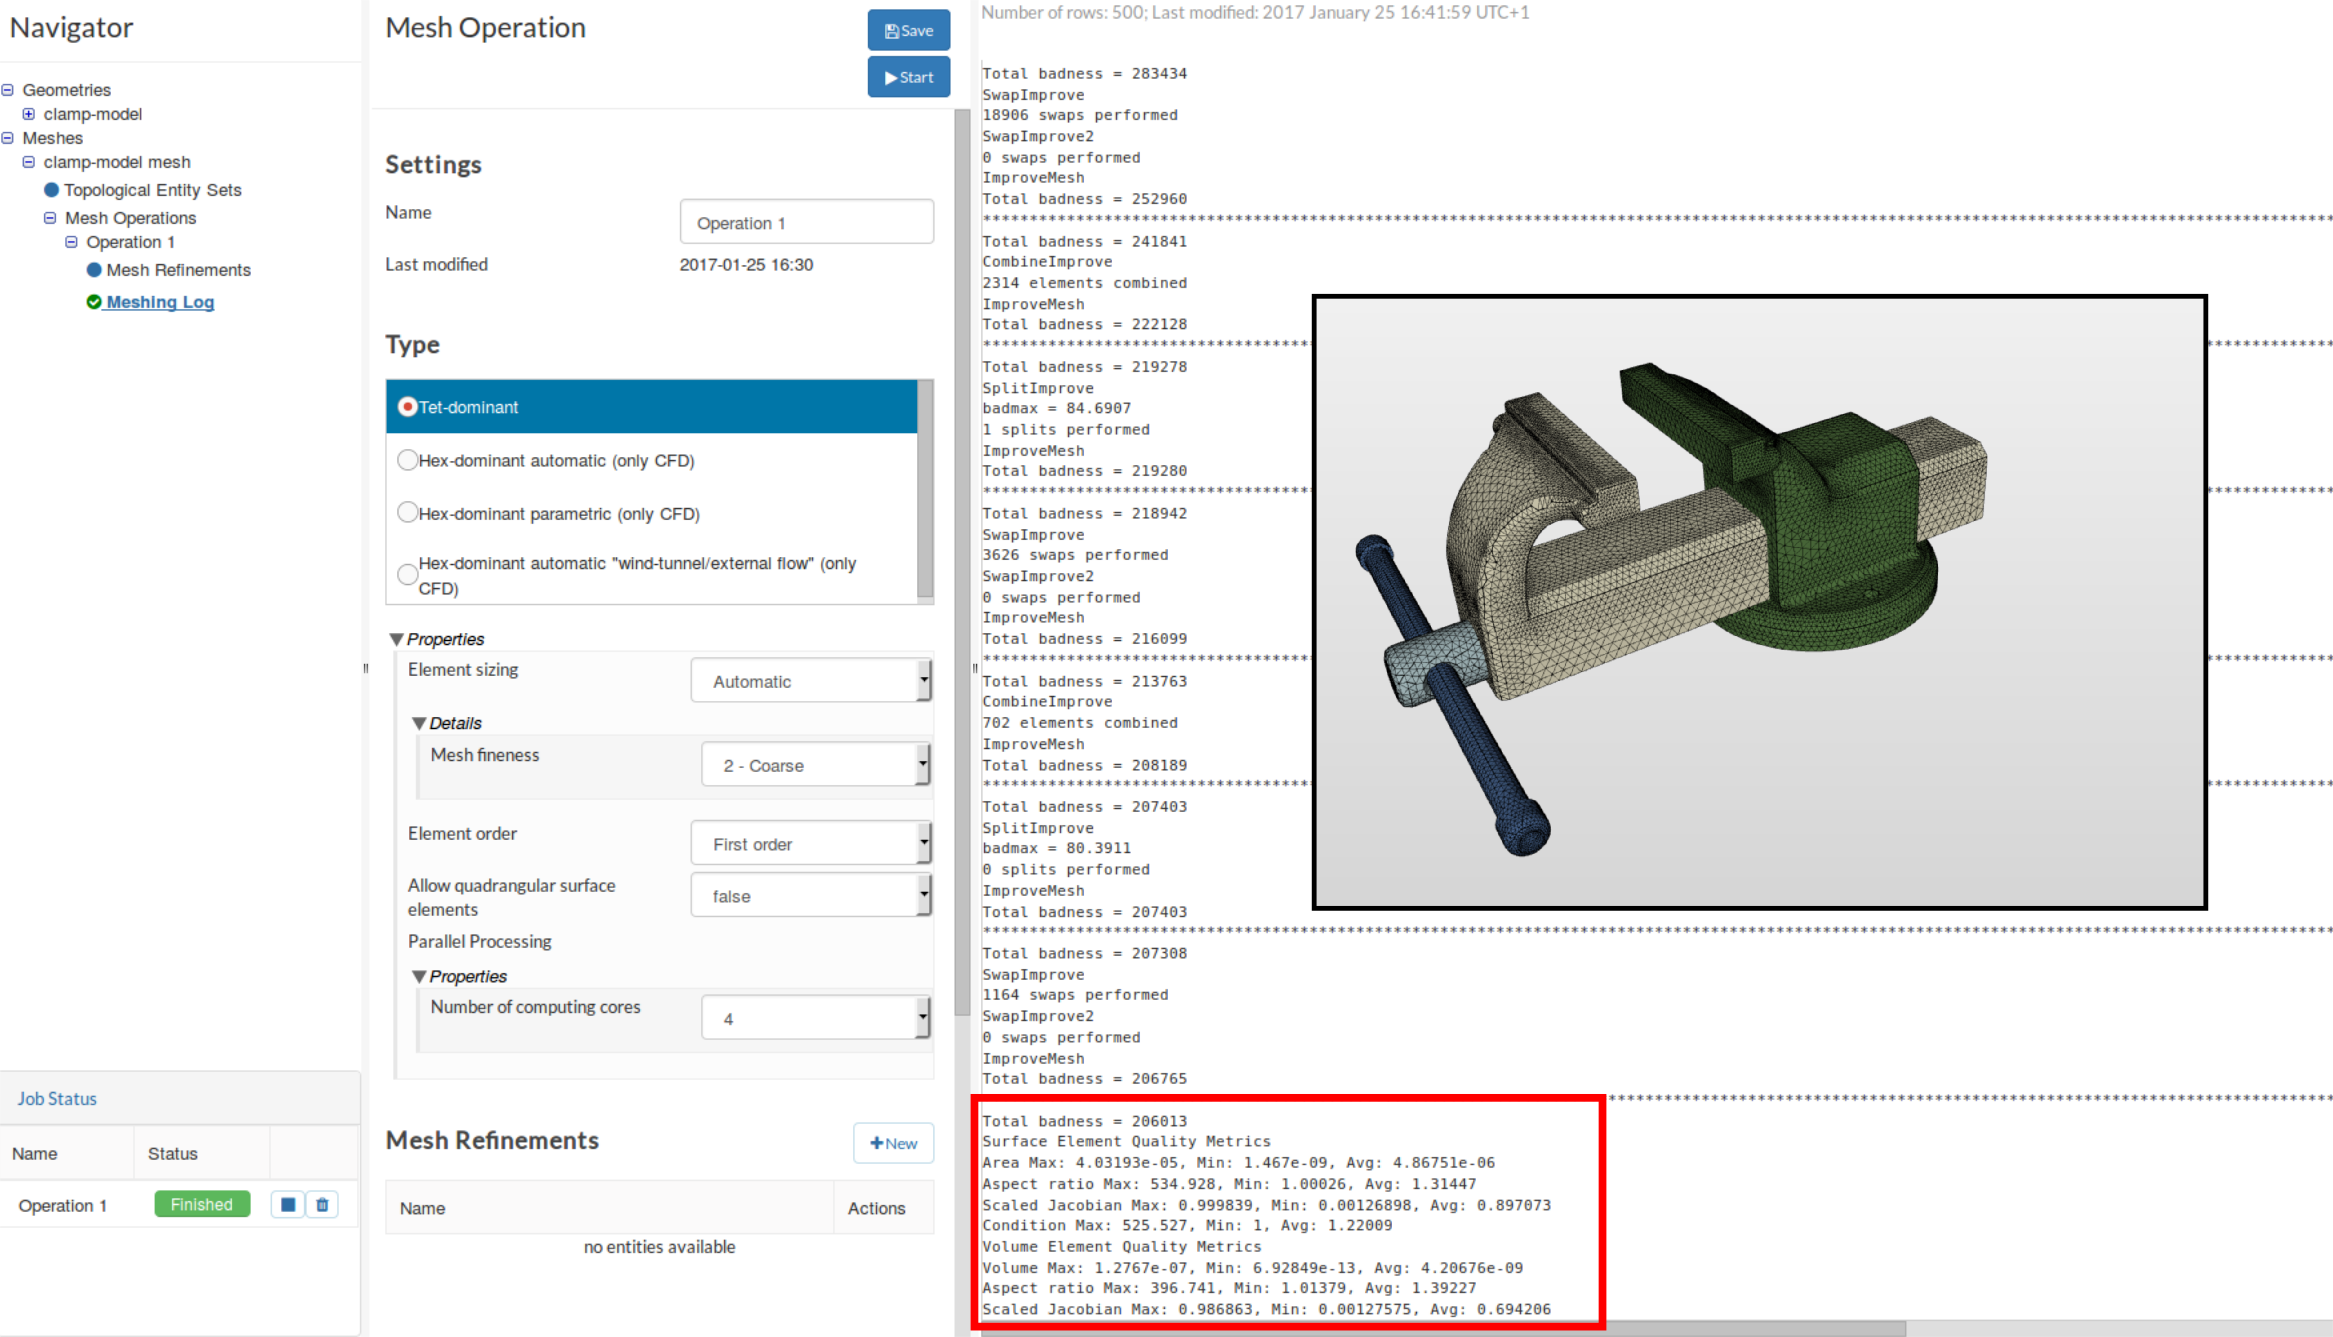Open Mesh Refinements in the navigator tree
2333x1337 pixels.
point(178,270)
